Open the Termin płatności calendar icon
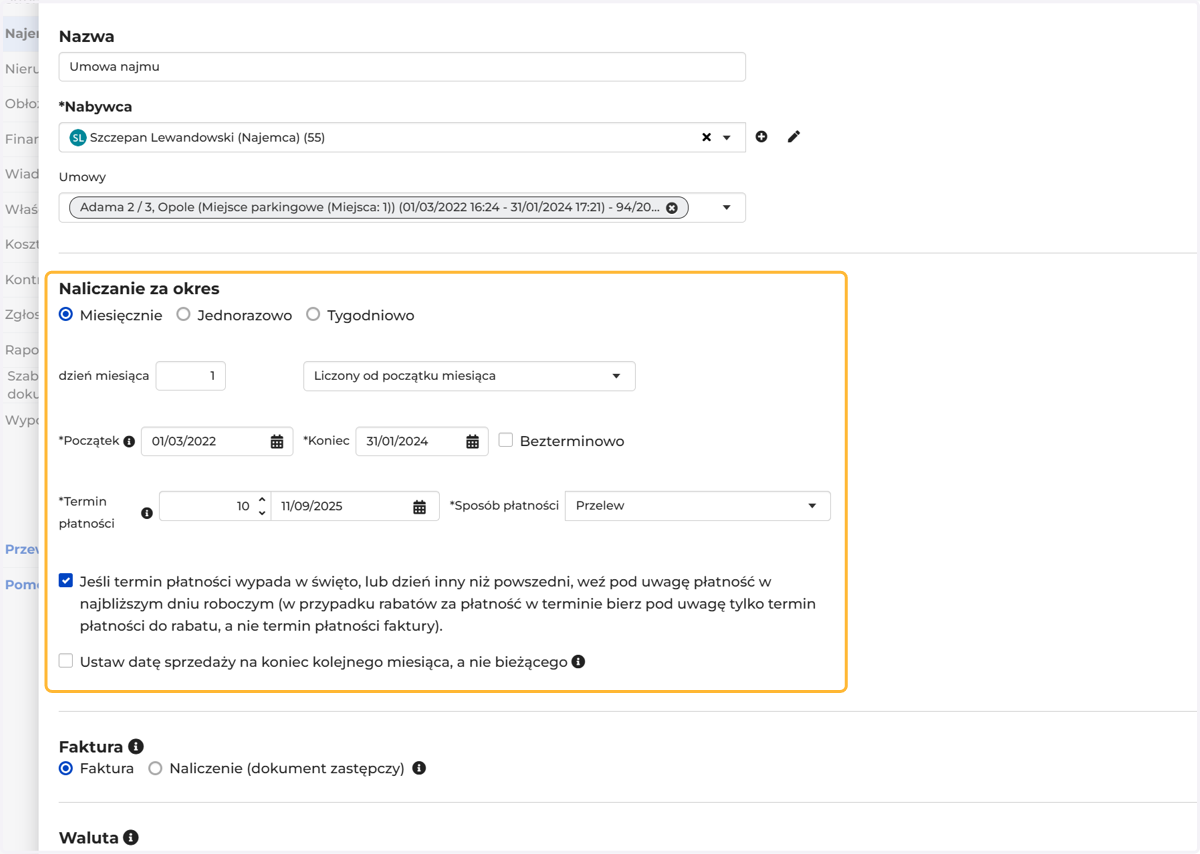 [420, 507]
